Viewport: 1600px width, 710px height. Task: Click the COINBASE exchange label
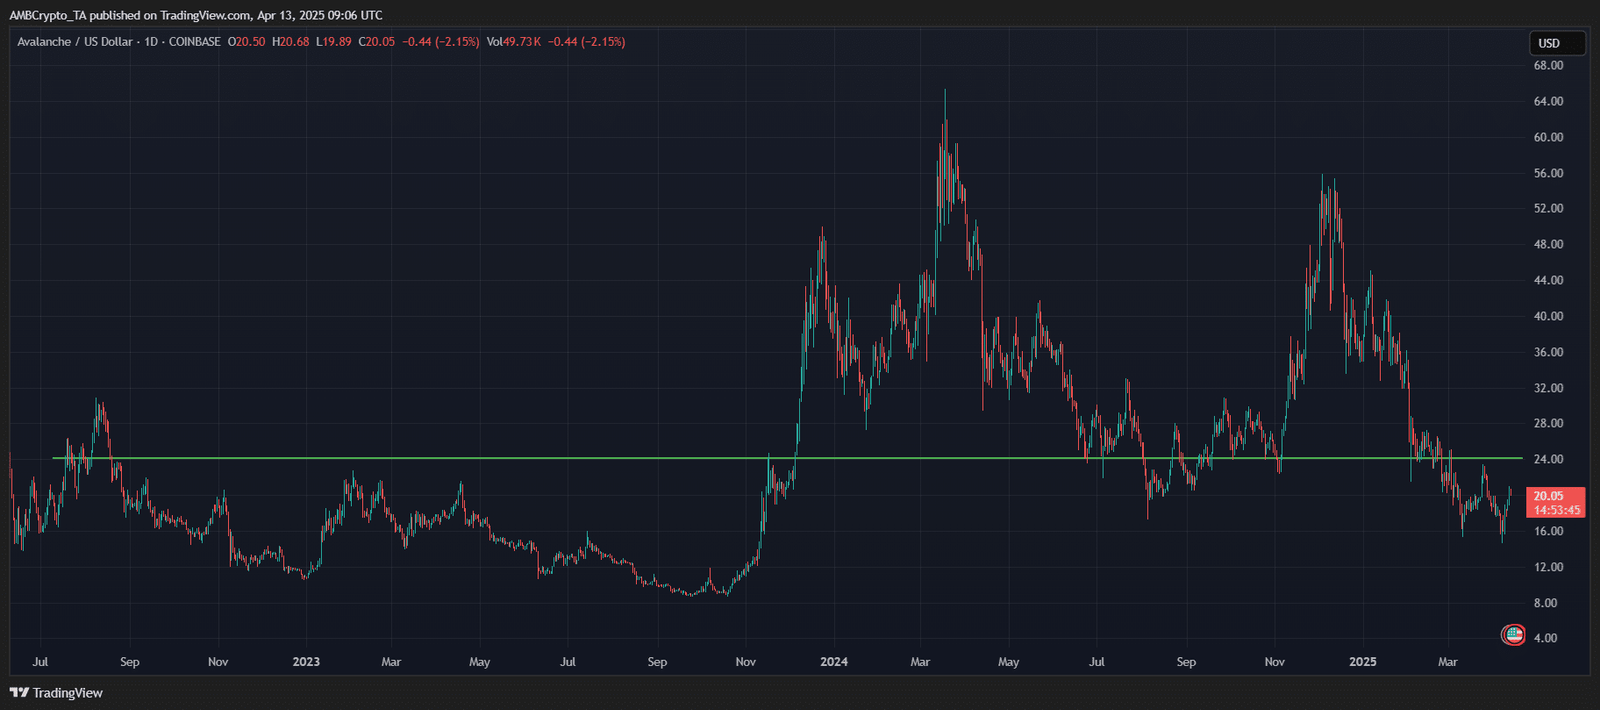coord(194,42)
